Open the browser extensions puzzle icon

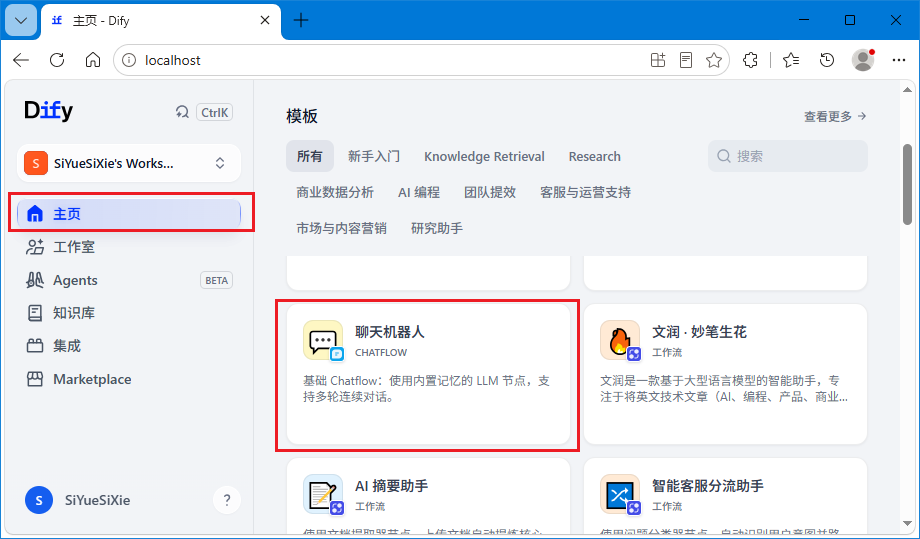(x=750, y=60)
